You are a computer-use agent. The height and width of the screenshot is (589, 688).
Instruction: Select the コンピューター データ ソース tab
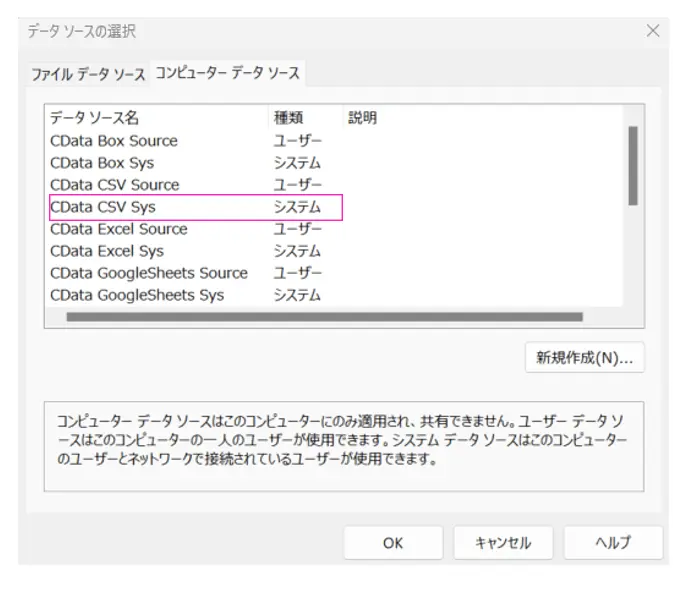[228, 73]
